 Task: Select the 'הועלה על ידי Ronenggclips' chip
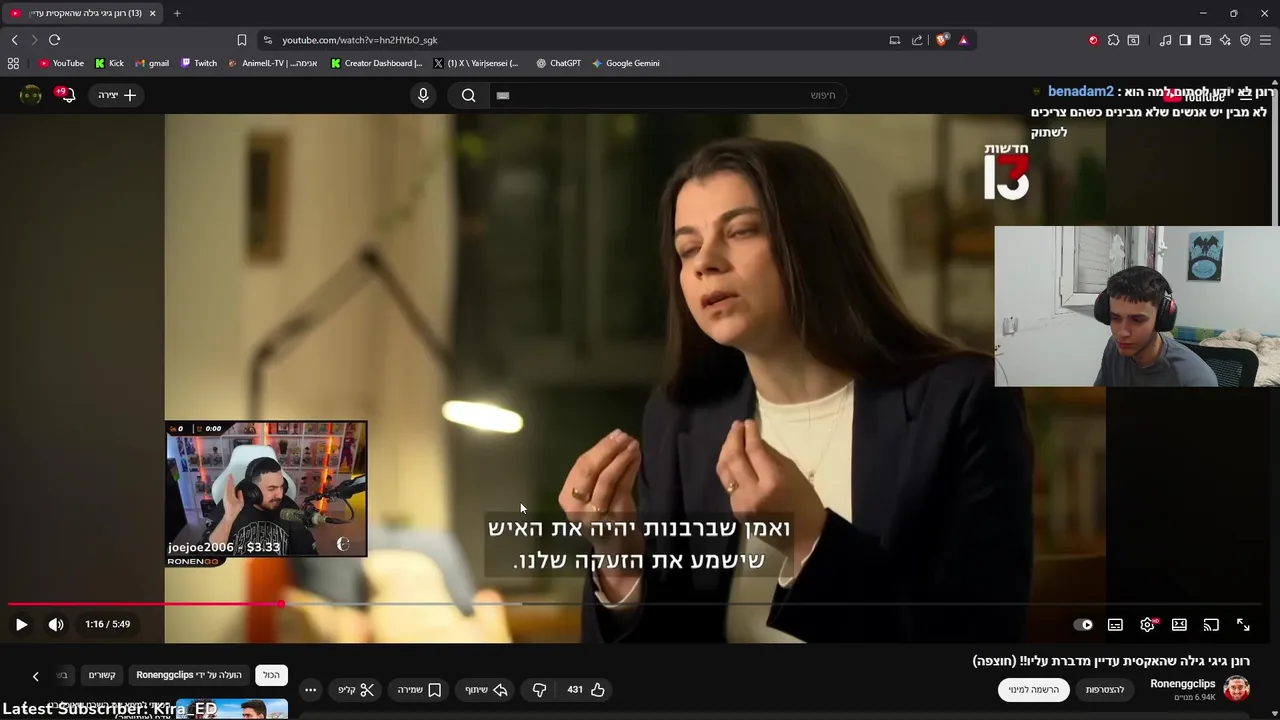(x=189, y=675)
